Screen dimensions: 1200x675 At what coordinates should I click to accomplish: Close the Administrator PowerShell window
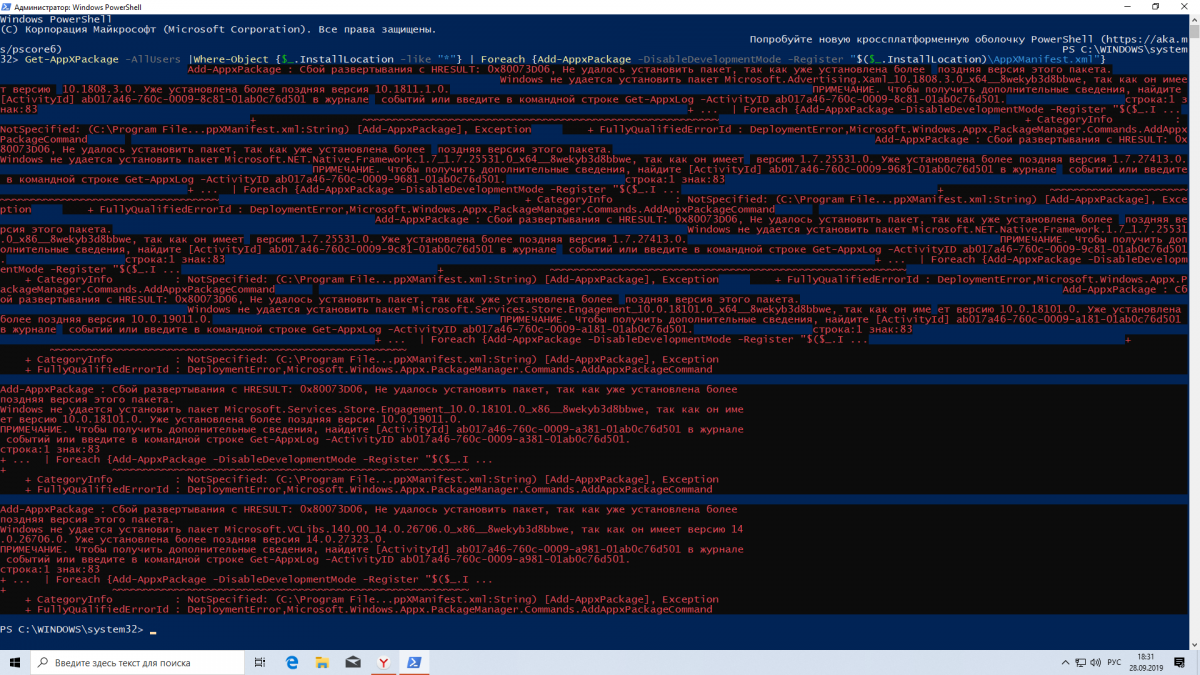pos(1184,7)
